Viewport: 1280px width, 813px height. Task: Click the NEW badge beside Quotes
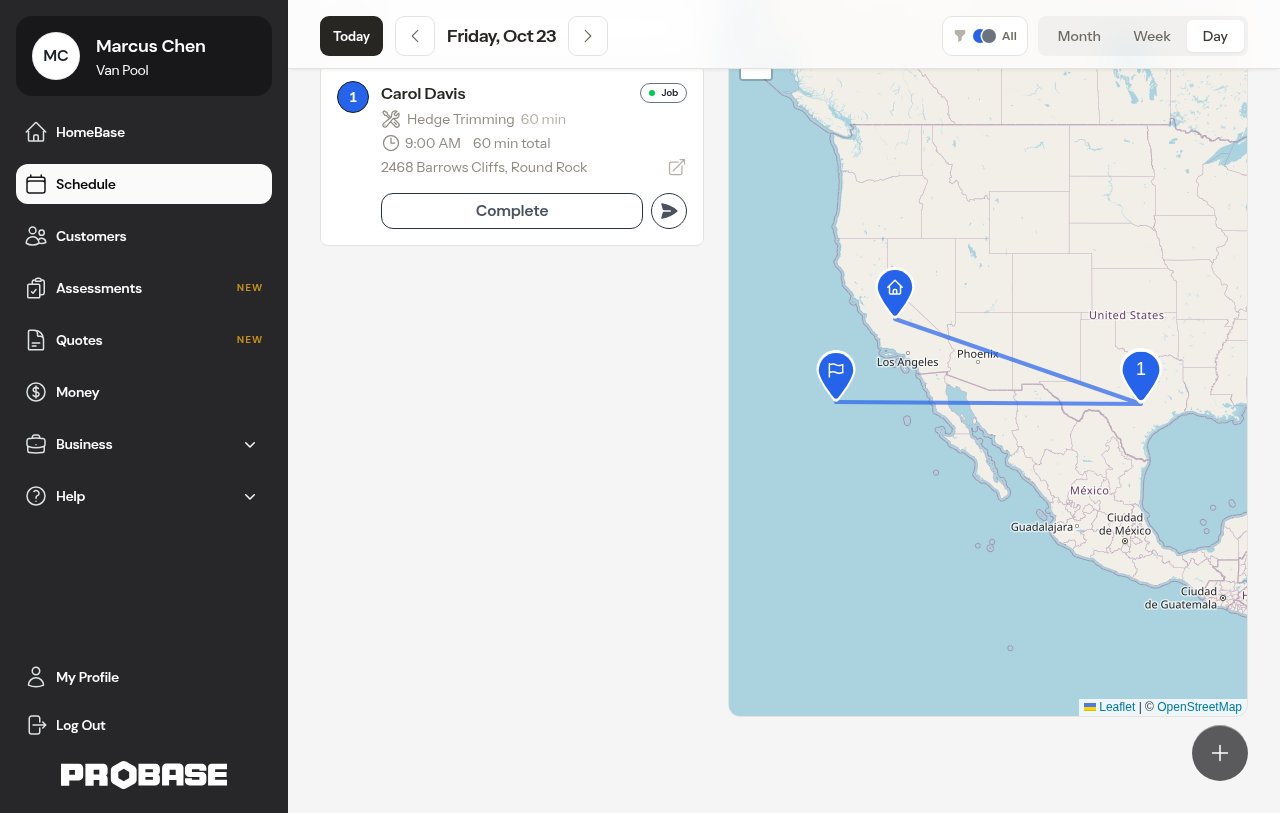[249, 340]
